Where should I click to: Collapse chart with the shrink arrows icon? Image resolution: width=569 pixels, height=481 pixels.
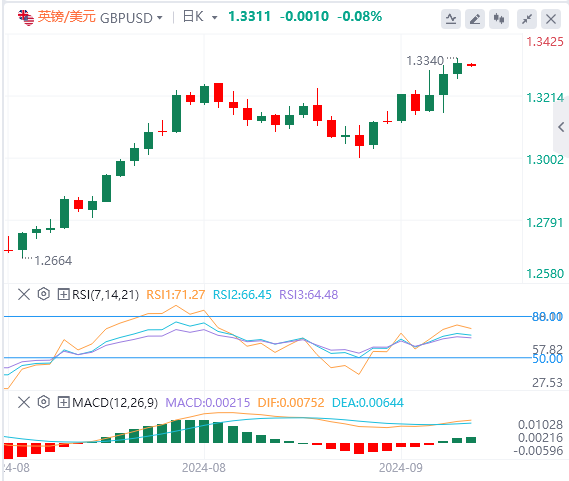tap(527, 19)
